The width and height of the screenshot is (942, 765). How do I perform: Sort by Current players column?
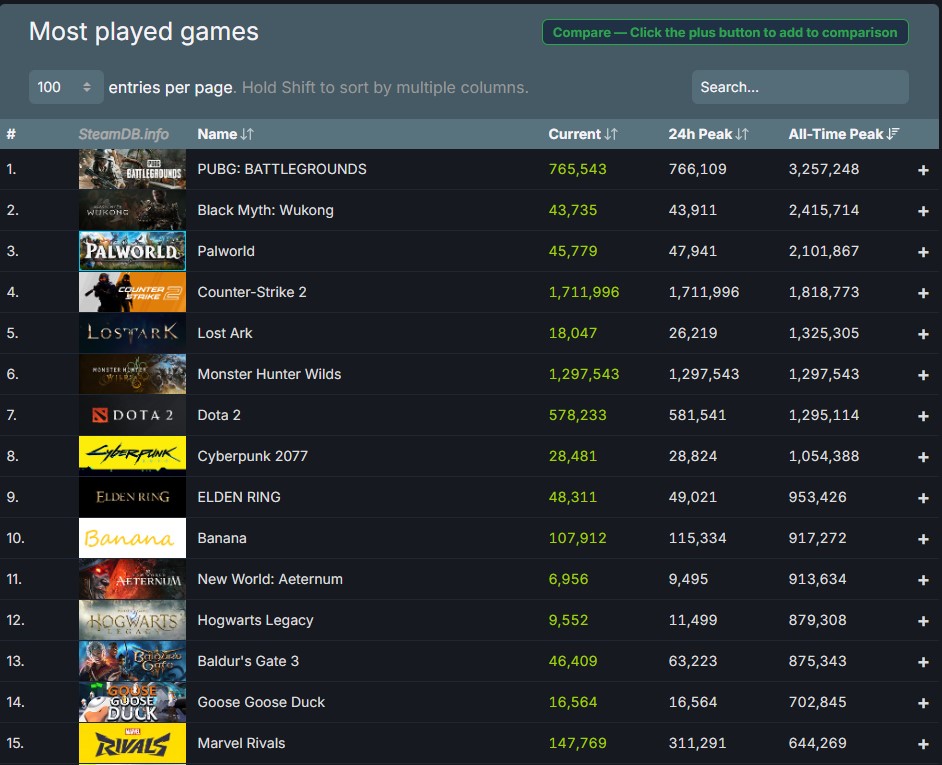(582, 134)
